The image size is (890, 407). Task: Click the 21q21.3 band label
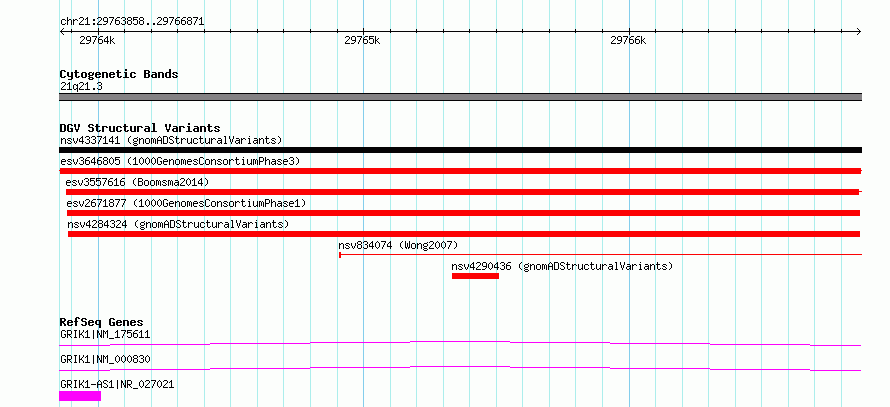[81, 87]
